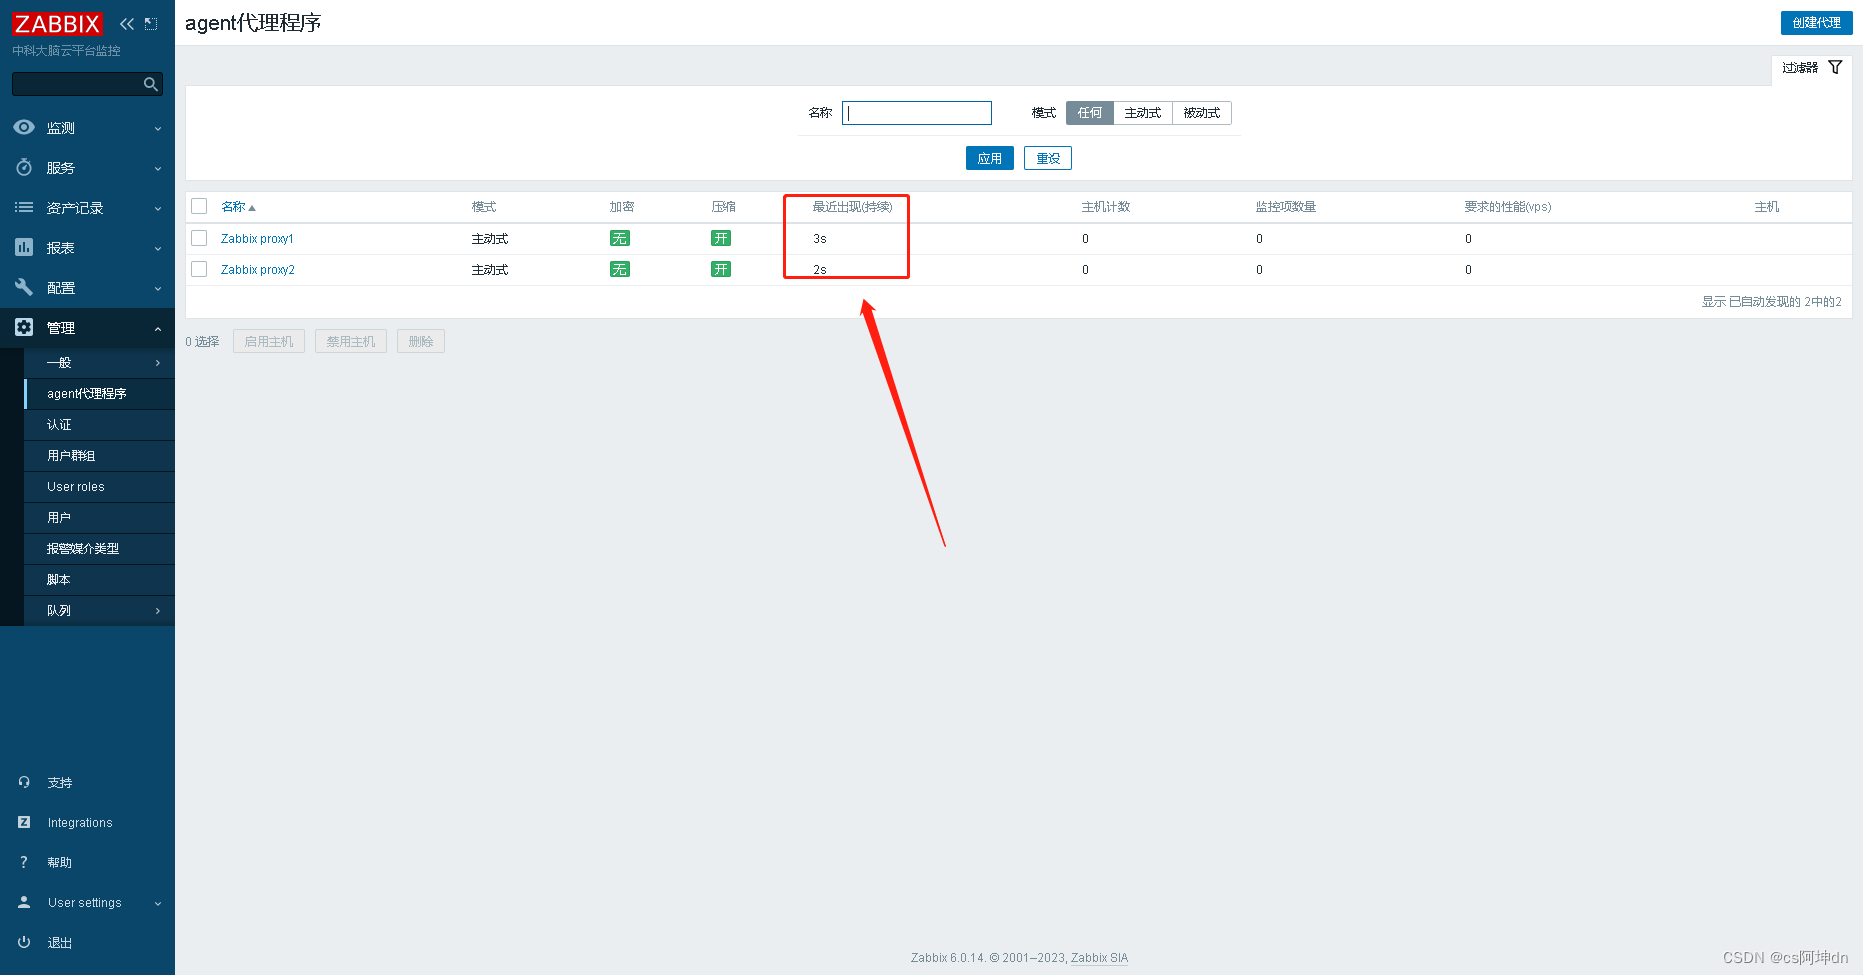The width and height of the screenshot is (1863, 975).
Task: Expand the 服务 menu chevron
Action: (x=158, y=168)
